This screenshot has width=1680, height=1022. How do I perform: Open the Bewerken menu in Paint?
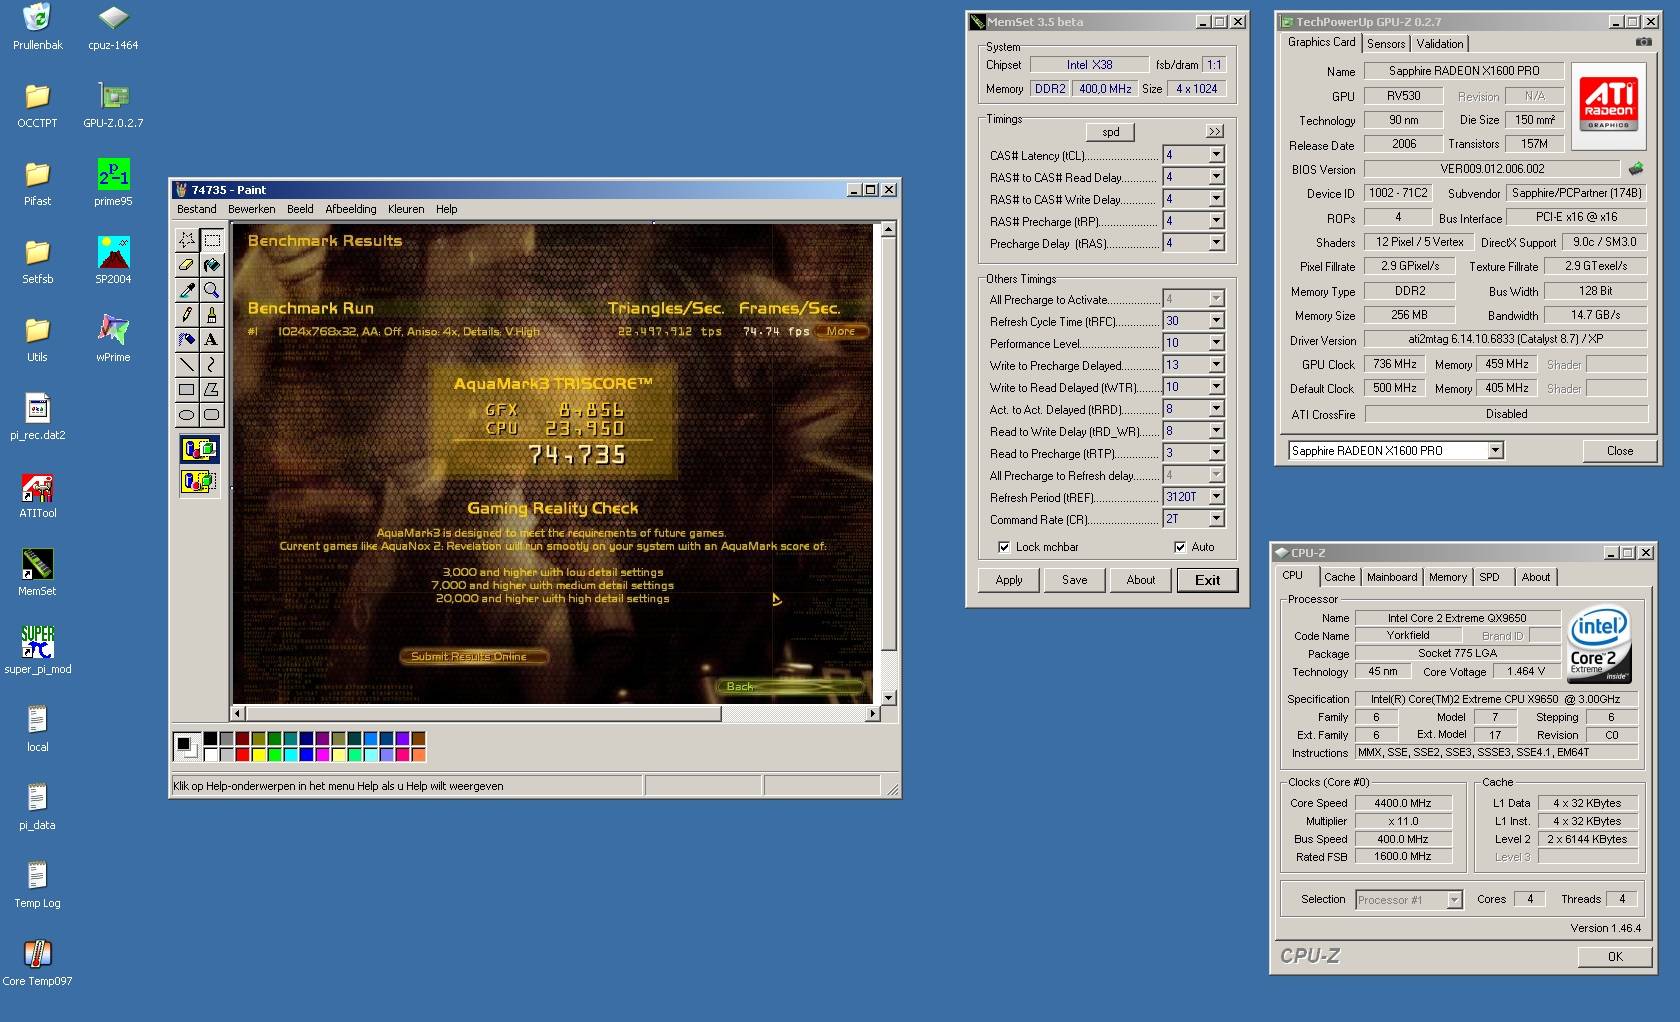click(x=252, y=209)
